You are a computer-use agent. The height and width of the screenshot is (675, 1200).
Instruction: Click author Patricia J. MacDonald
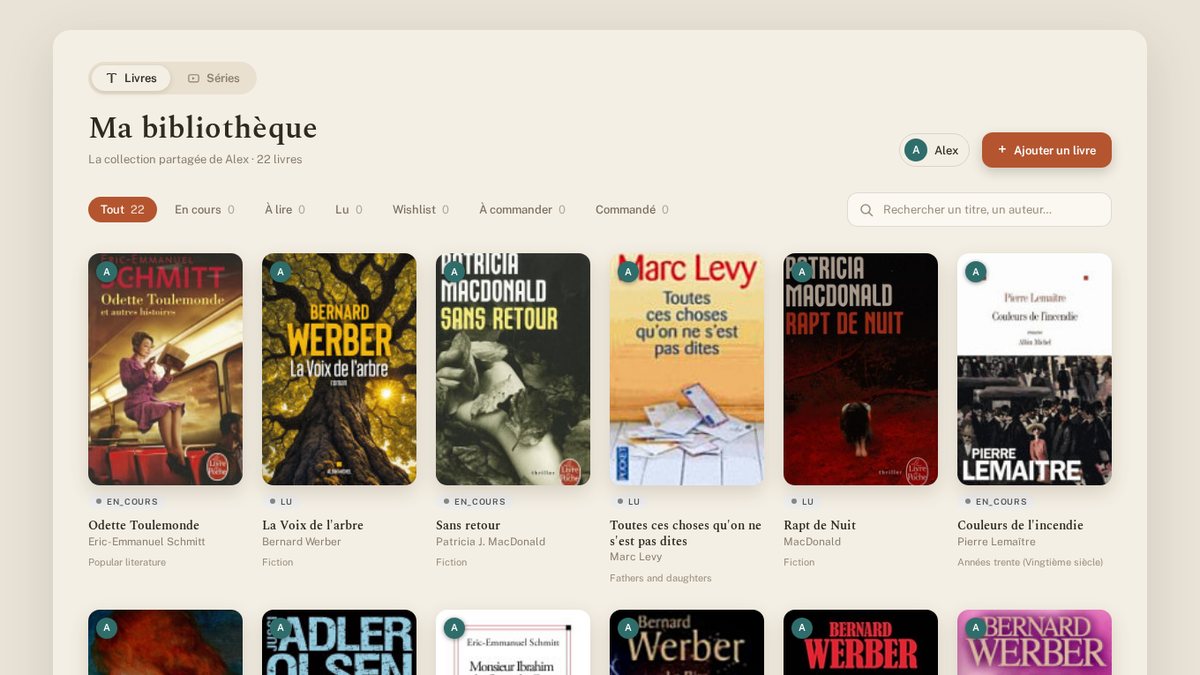[x=491, y=542]
